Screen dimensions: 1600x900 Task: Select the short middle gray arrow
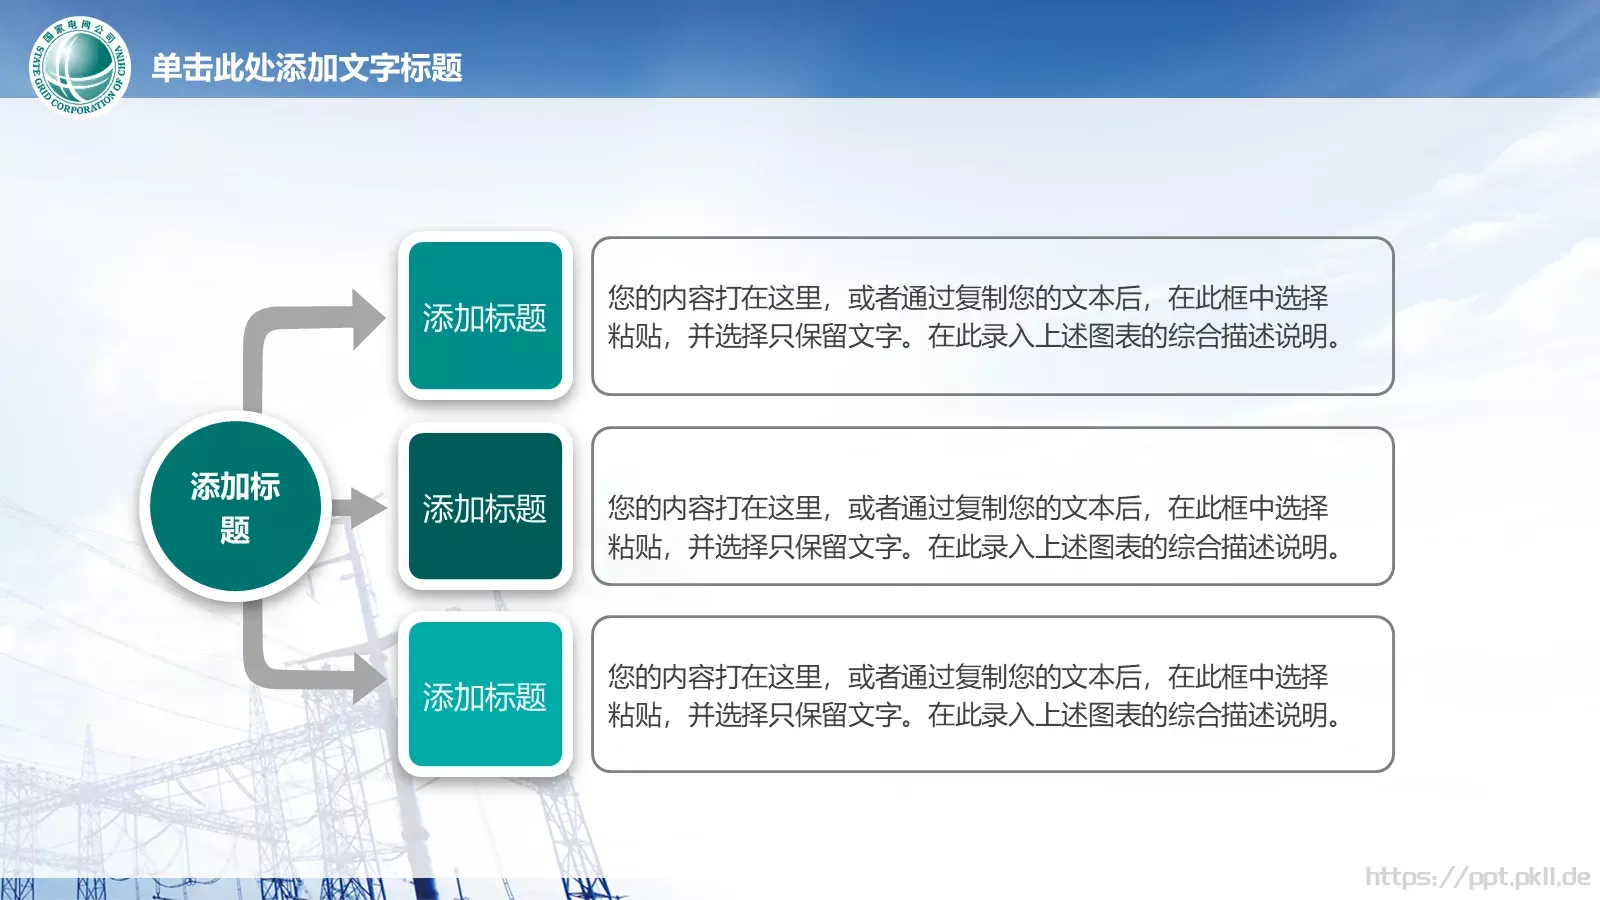[358, 508]
